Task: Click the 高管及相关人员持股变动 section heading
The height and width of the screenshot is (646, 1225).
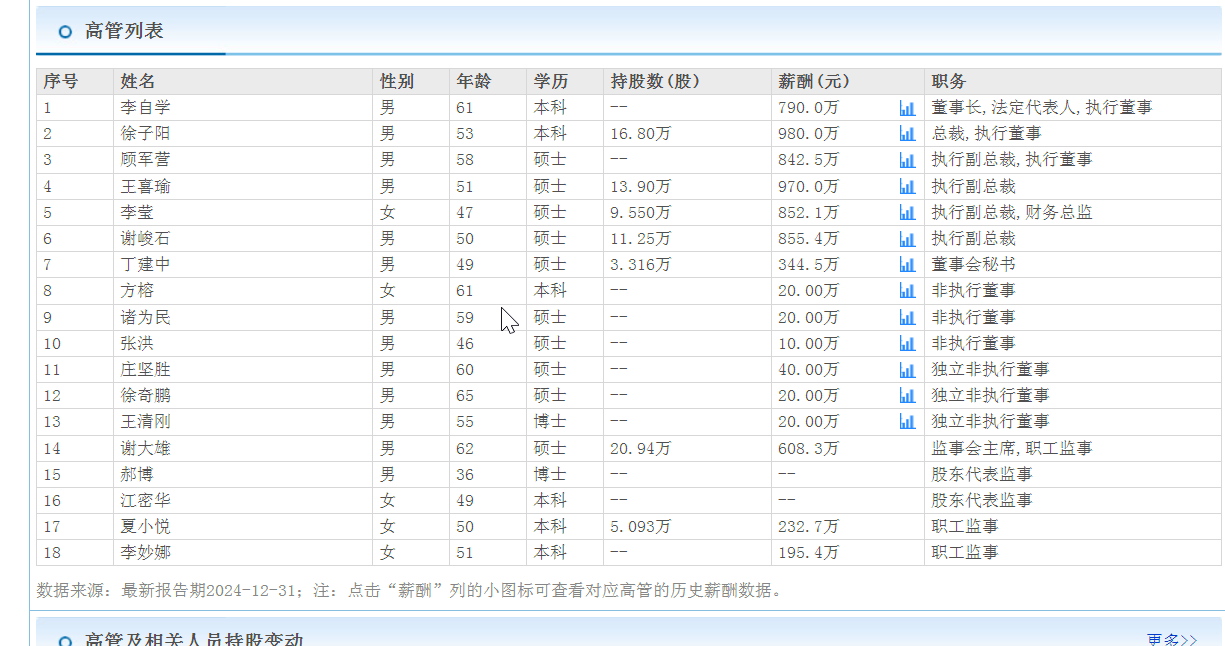Action: tap(194, 640)
